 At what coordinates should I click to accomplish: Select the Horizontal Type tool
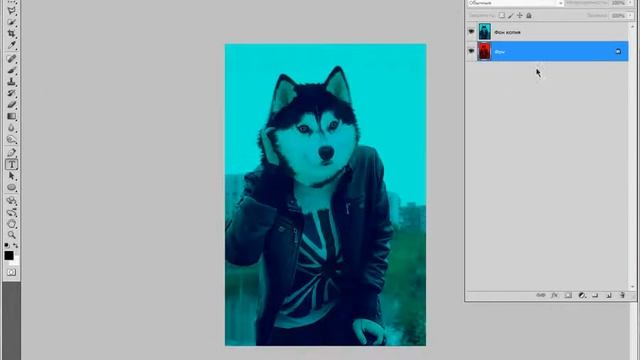pyautogui.click(x=11, y=164)
